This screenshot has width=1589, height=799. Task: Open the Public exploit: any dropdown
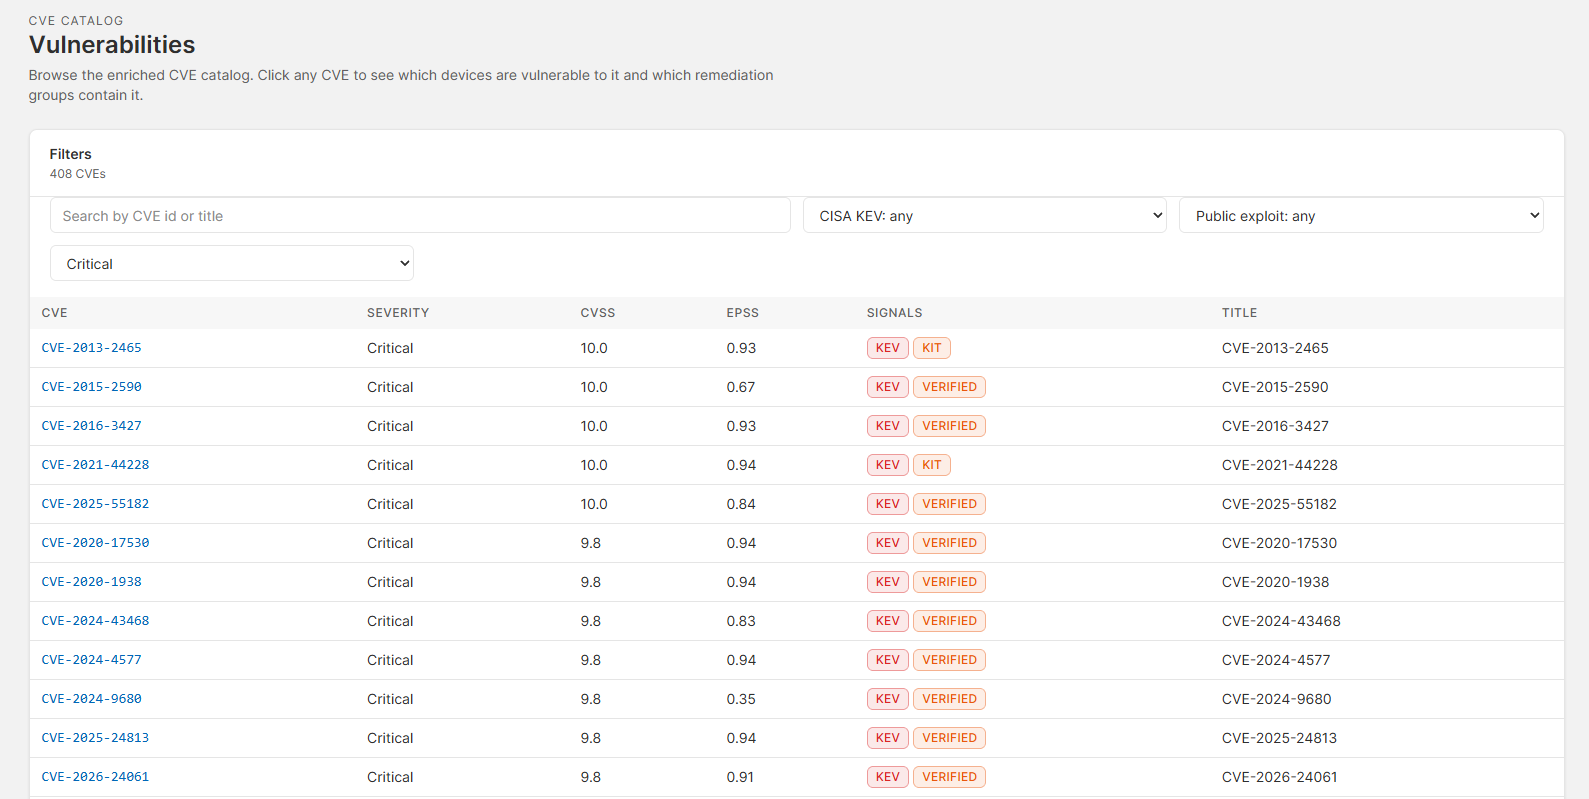tap(1361, 215)
